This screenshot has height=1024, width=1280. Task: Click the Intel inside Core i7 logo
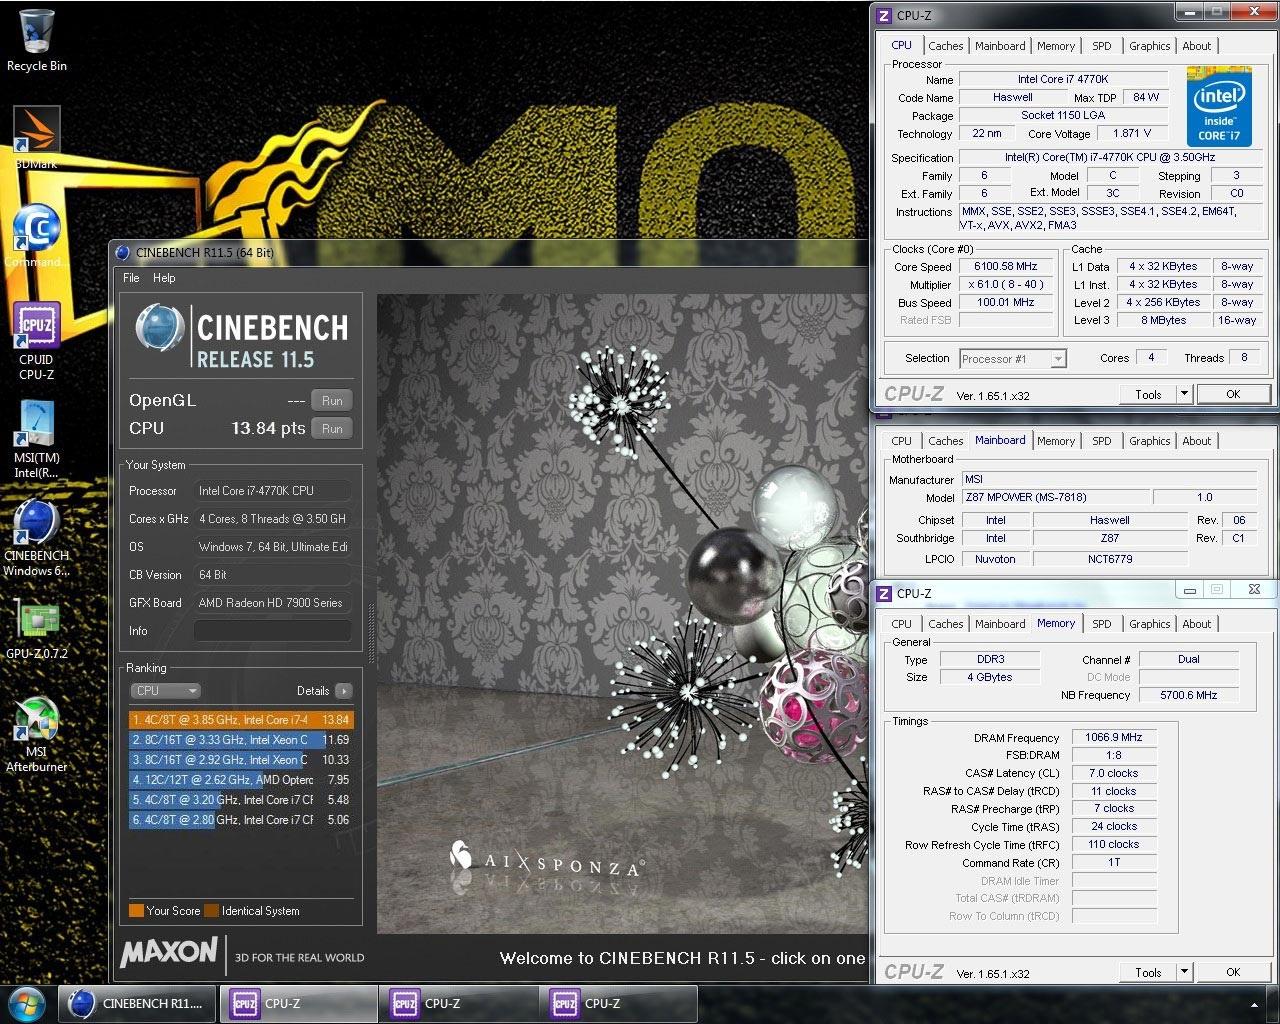pos(1219,107)
